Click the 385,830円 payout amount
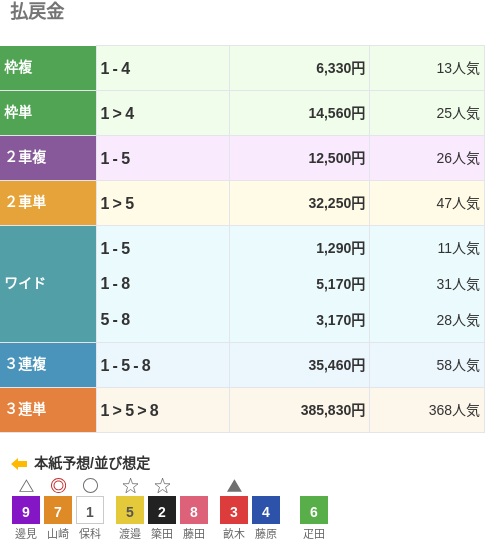The width and height of the screenshot is (485, 558). tap(333, 410)
